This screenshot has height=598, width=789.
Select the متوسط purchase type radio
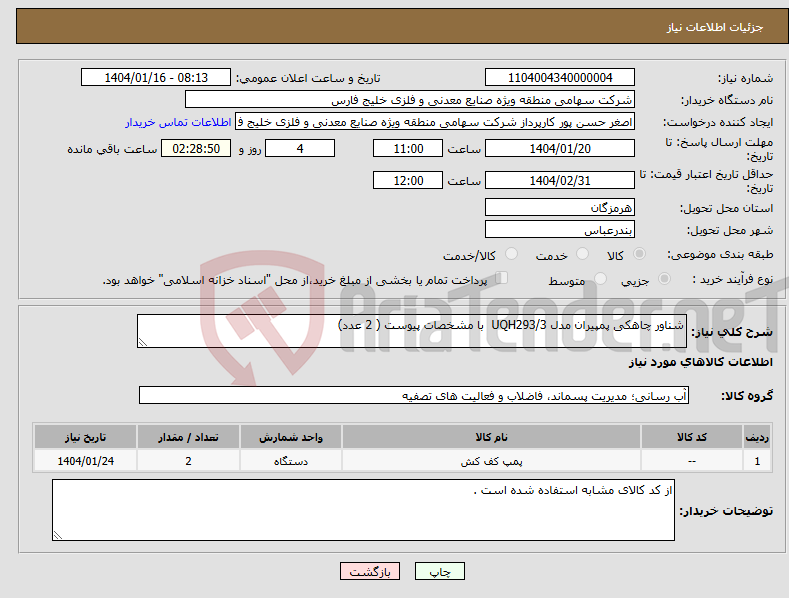coord(600,278)
